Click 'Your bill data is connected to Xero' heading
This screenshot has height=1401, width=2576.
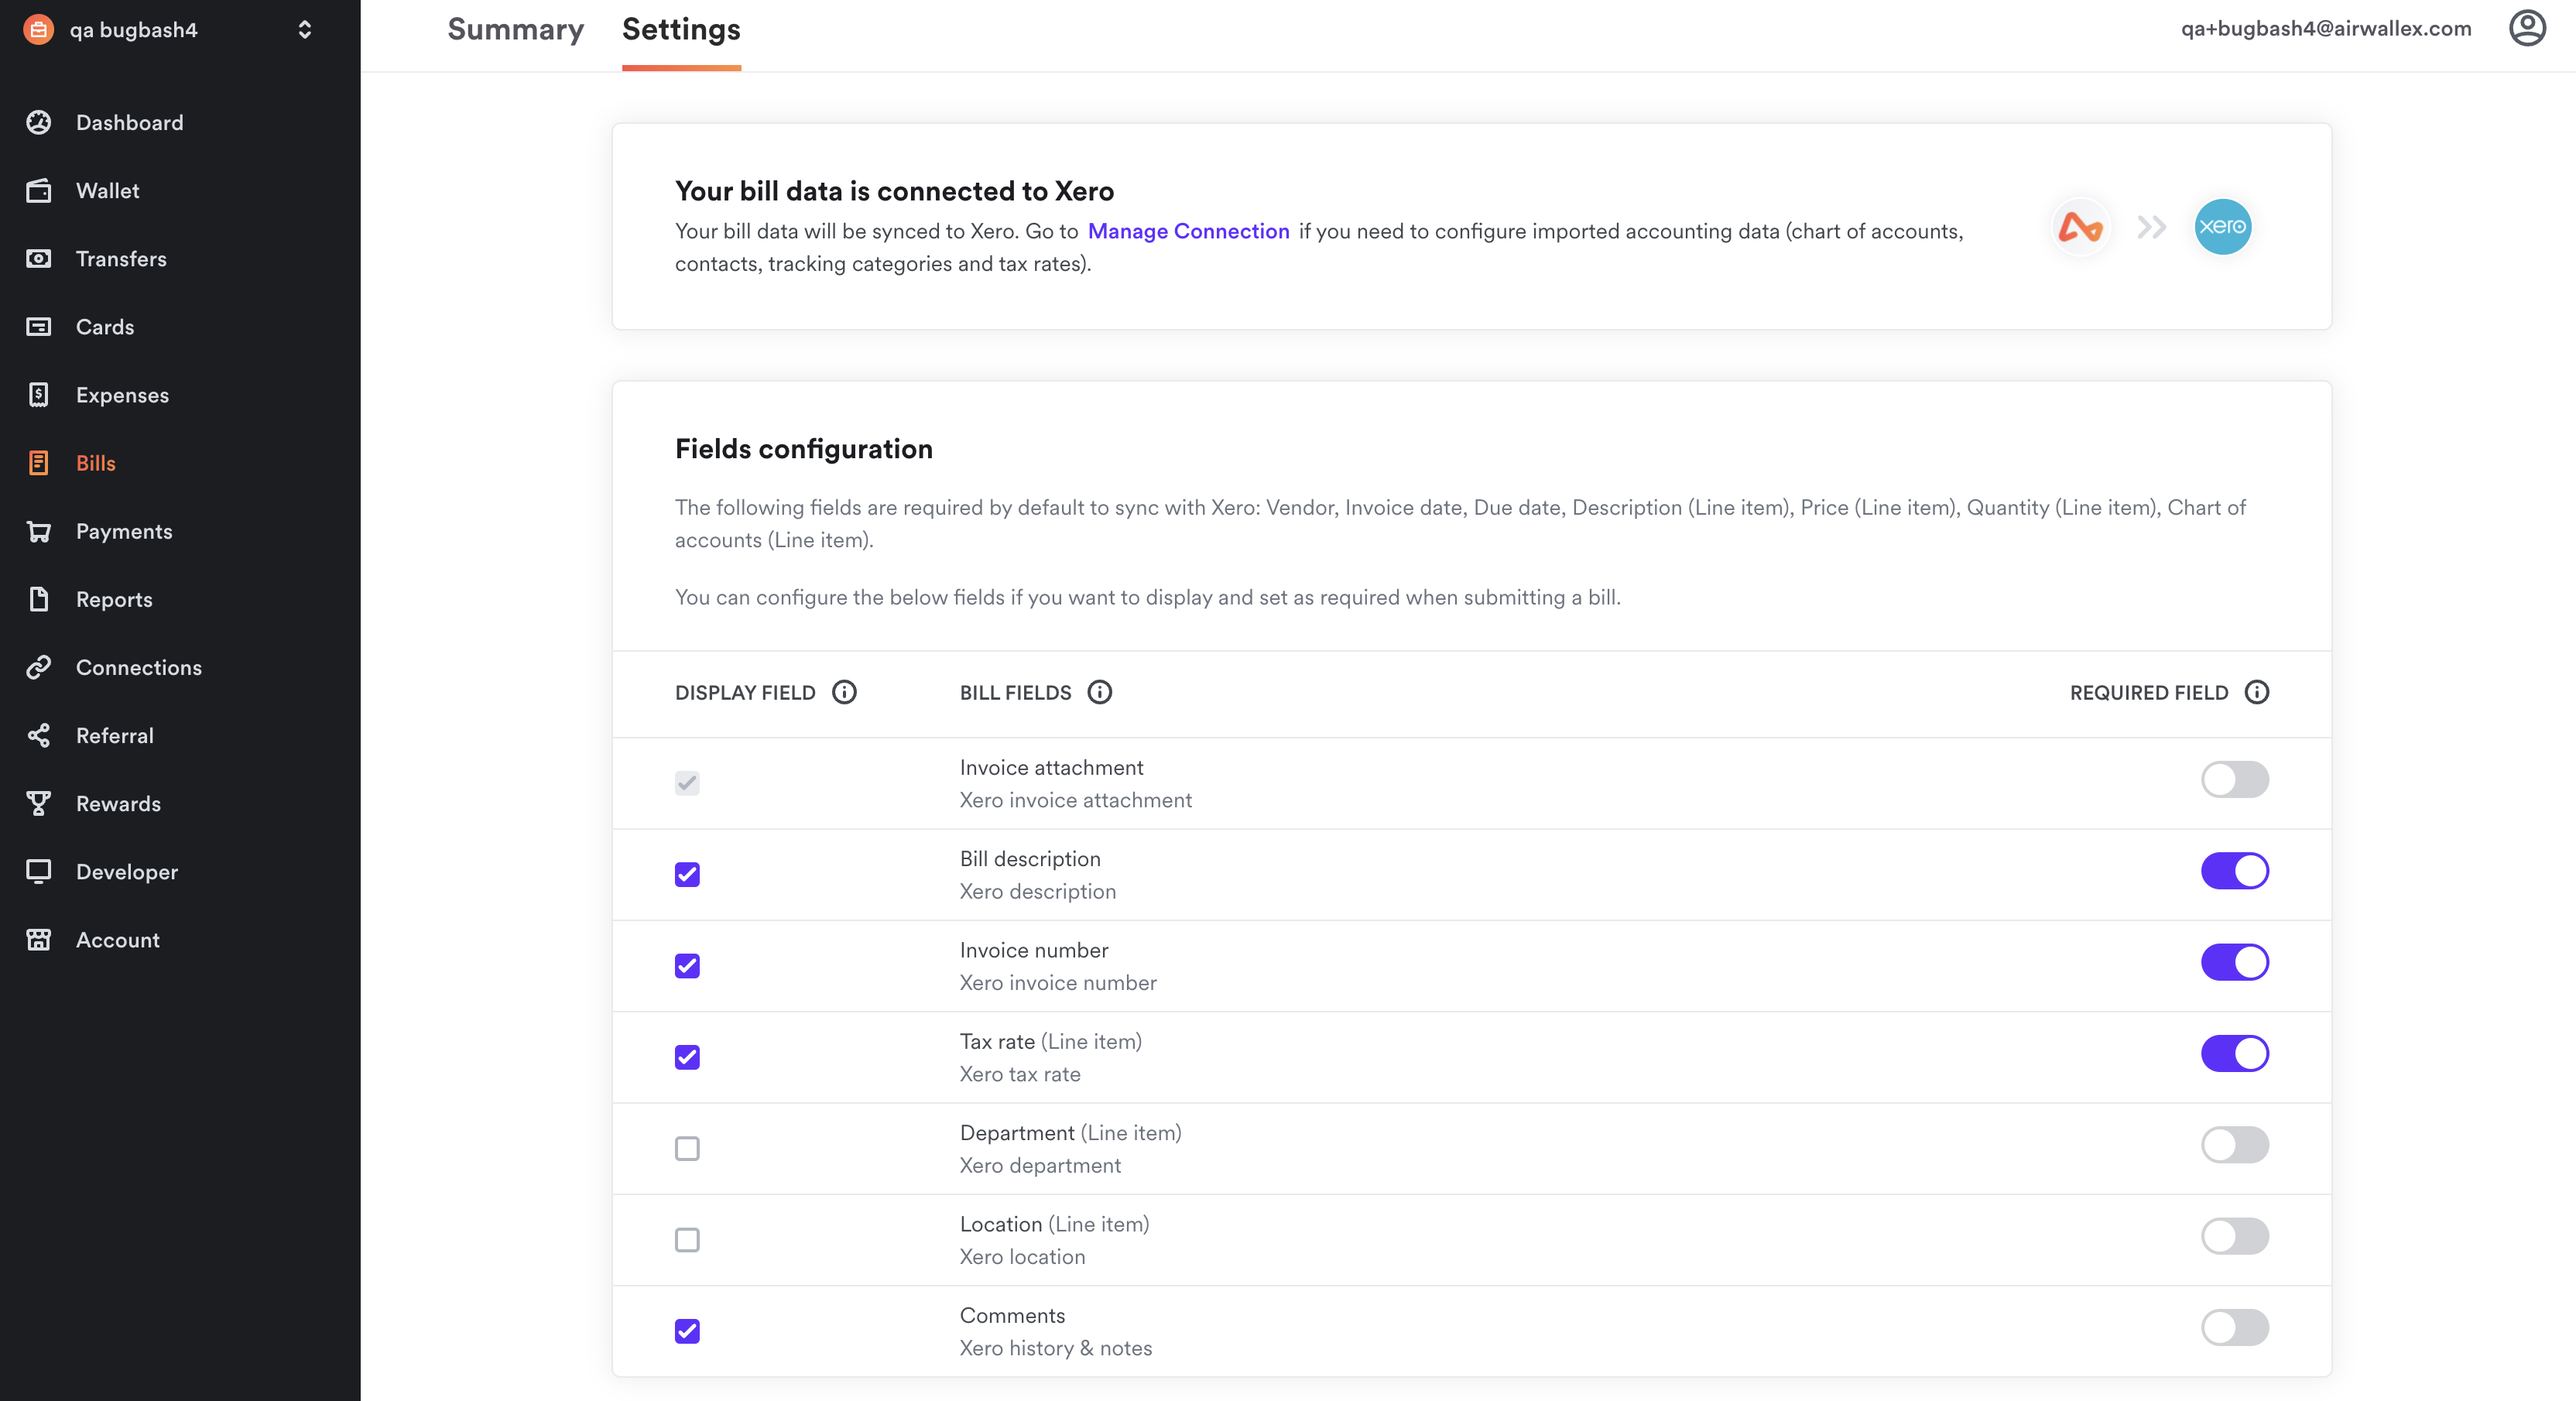click(894, 191)
